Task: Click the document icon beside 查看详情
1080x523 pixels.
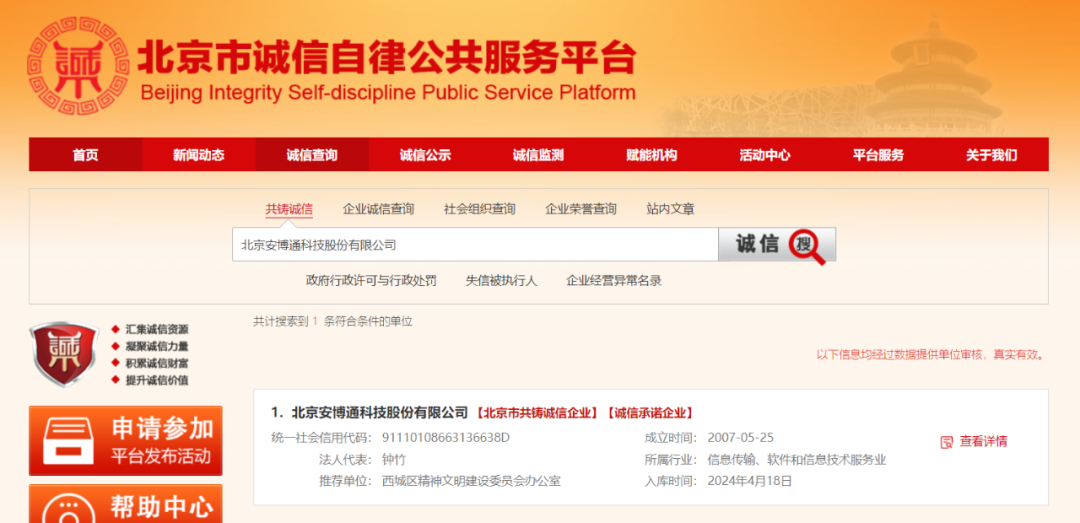Action: 946,442
